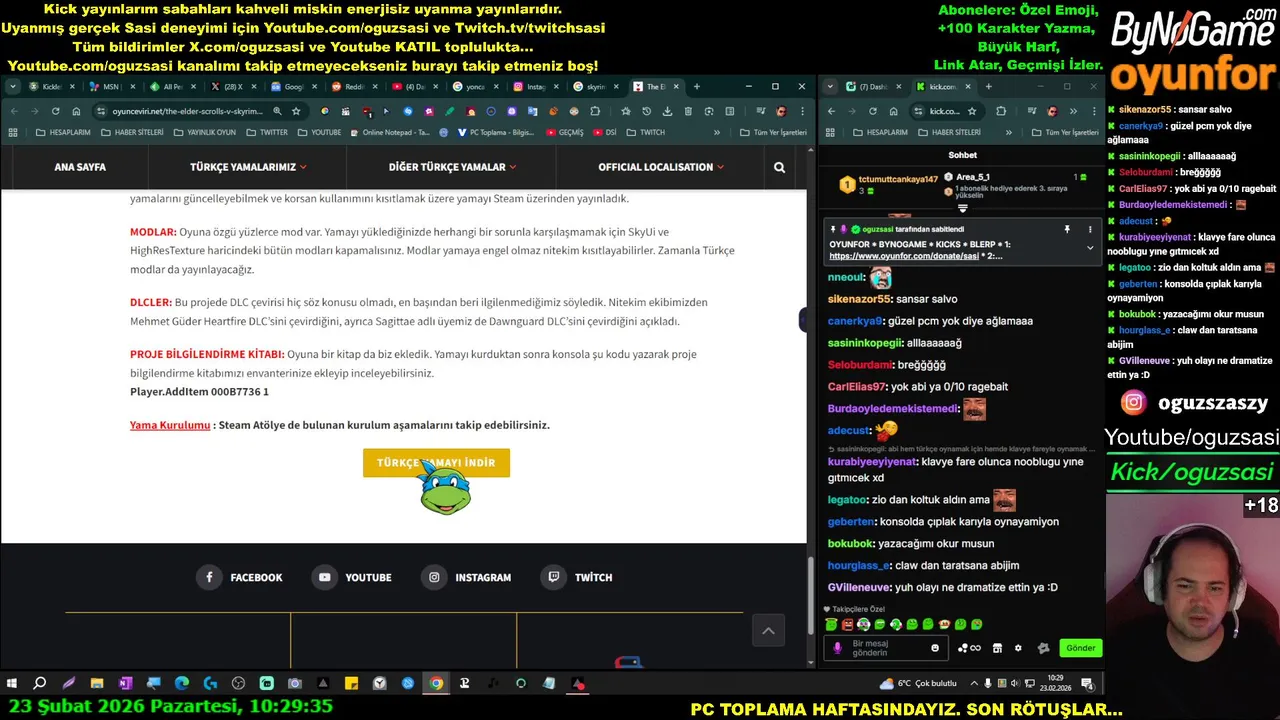
Task: Show hidden bookmarks in left browser
Action: point(716,132)
